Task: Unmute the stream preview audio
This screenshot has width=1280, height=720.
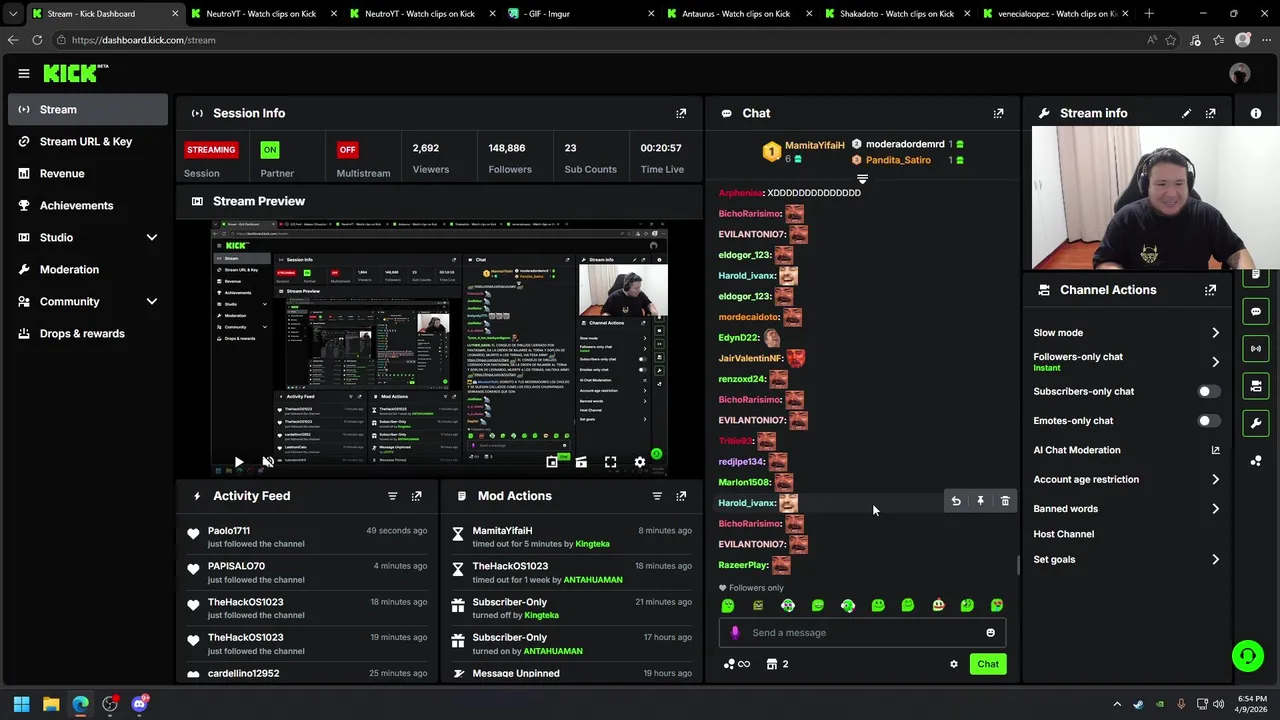Action: click(268, 462)
